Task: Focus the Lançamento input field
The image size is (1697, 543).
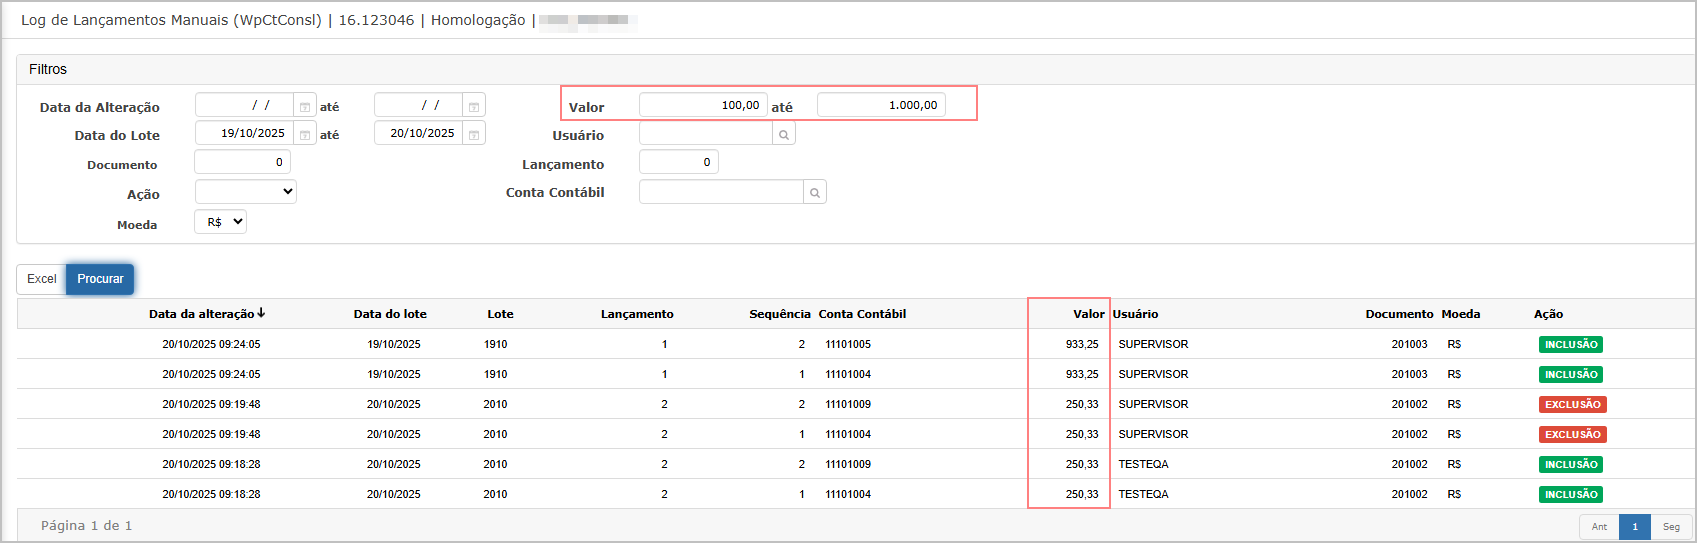Action: [678, 162]
